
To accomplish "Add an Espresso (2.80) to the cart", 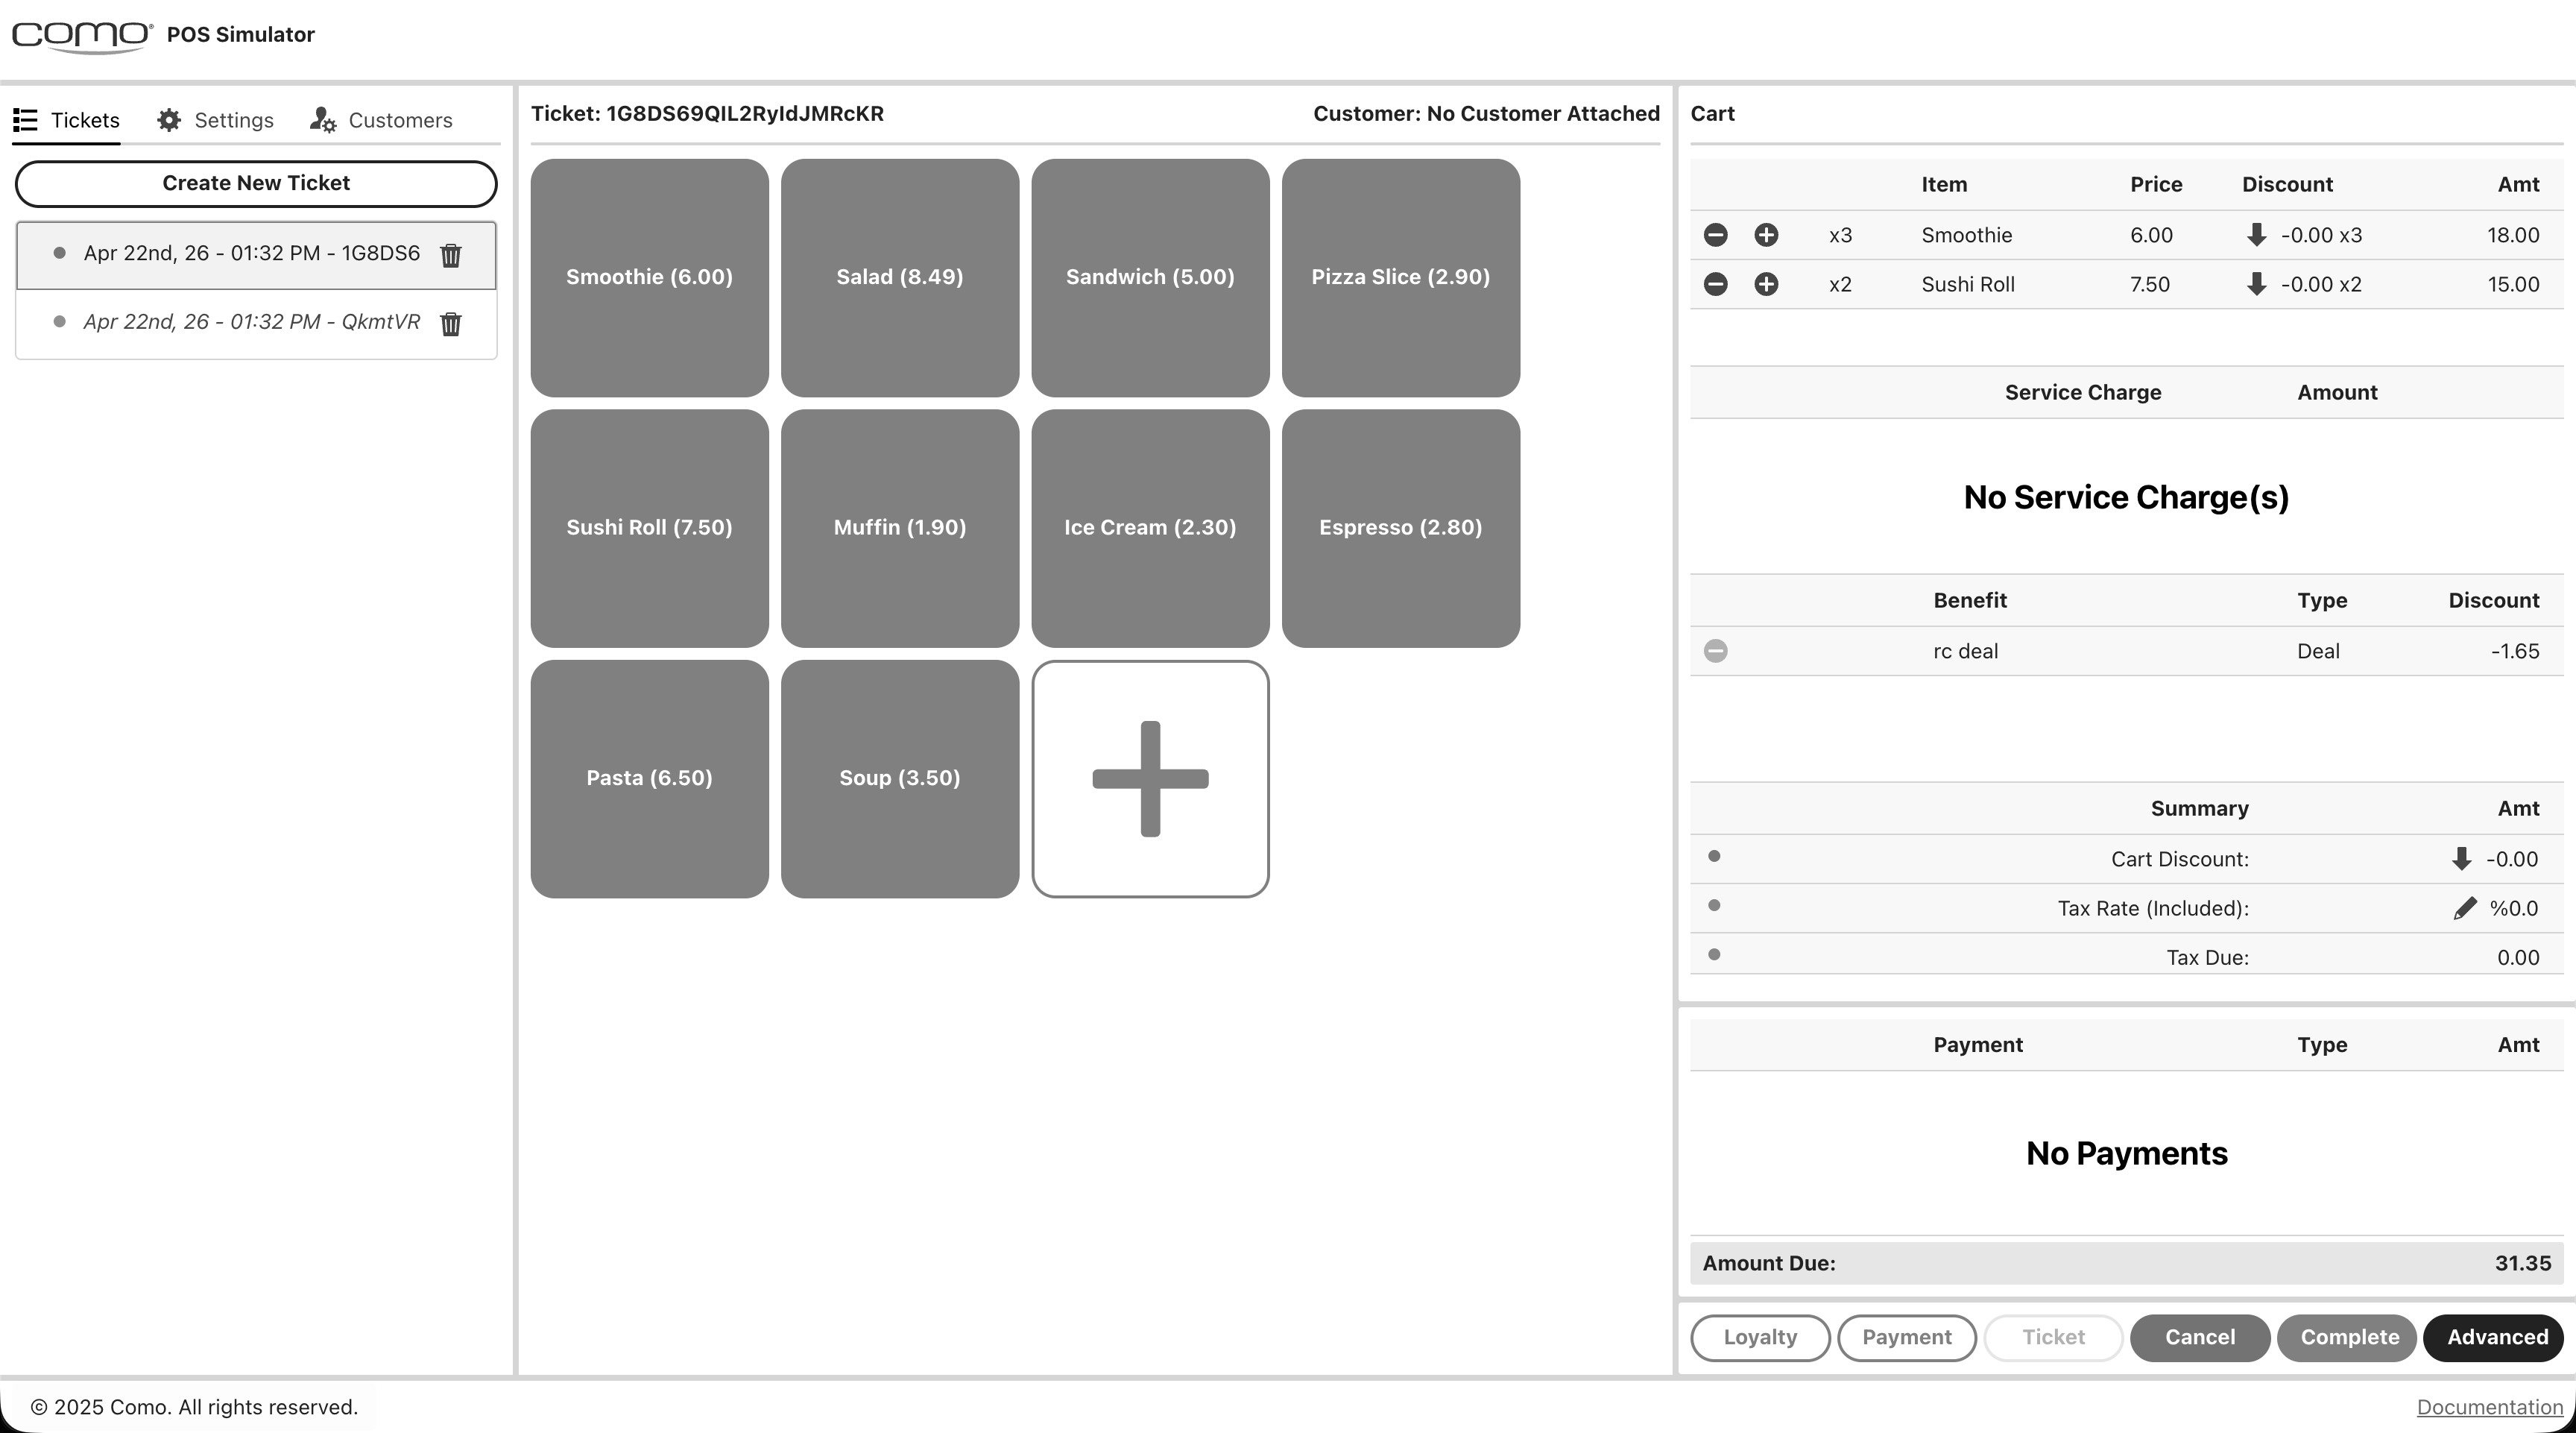I will pyautogui.click(x=1401, y=528).
